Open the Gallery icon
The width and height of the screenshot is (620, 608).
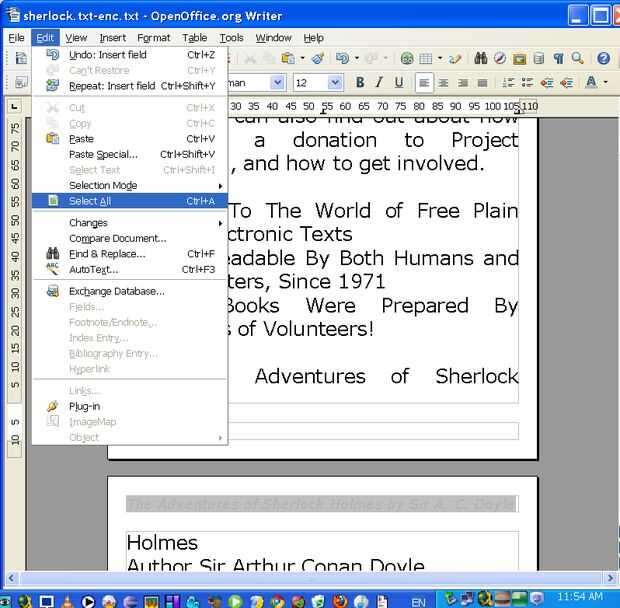coord(519,59)
